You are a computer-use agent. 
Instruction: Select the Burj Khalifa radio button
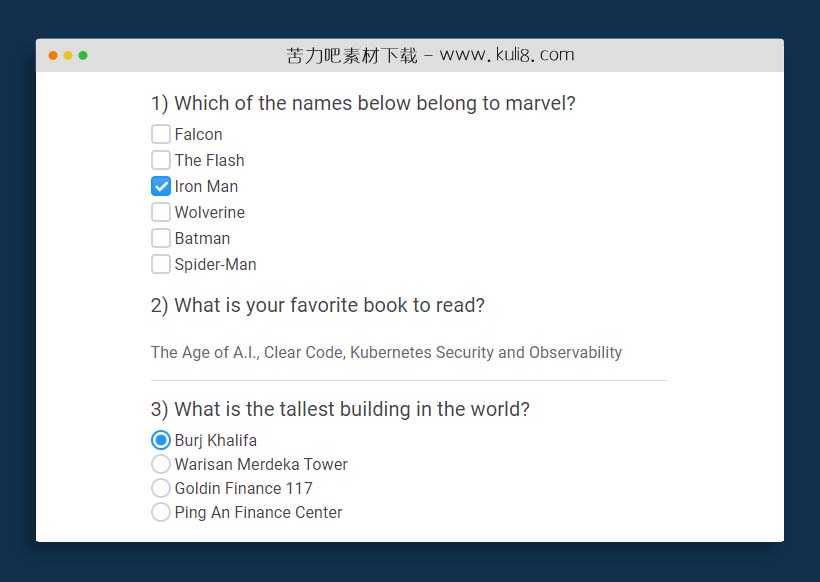click(x=160, y=440)
